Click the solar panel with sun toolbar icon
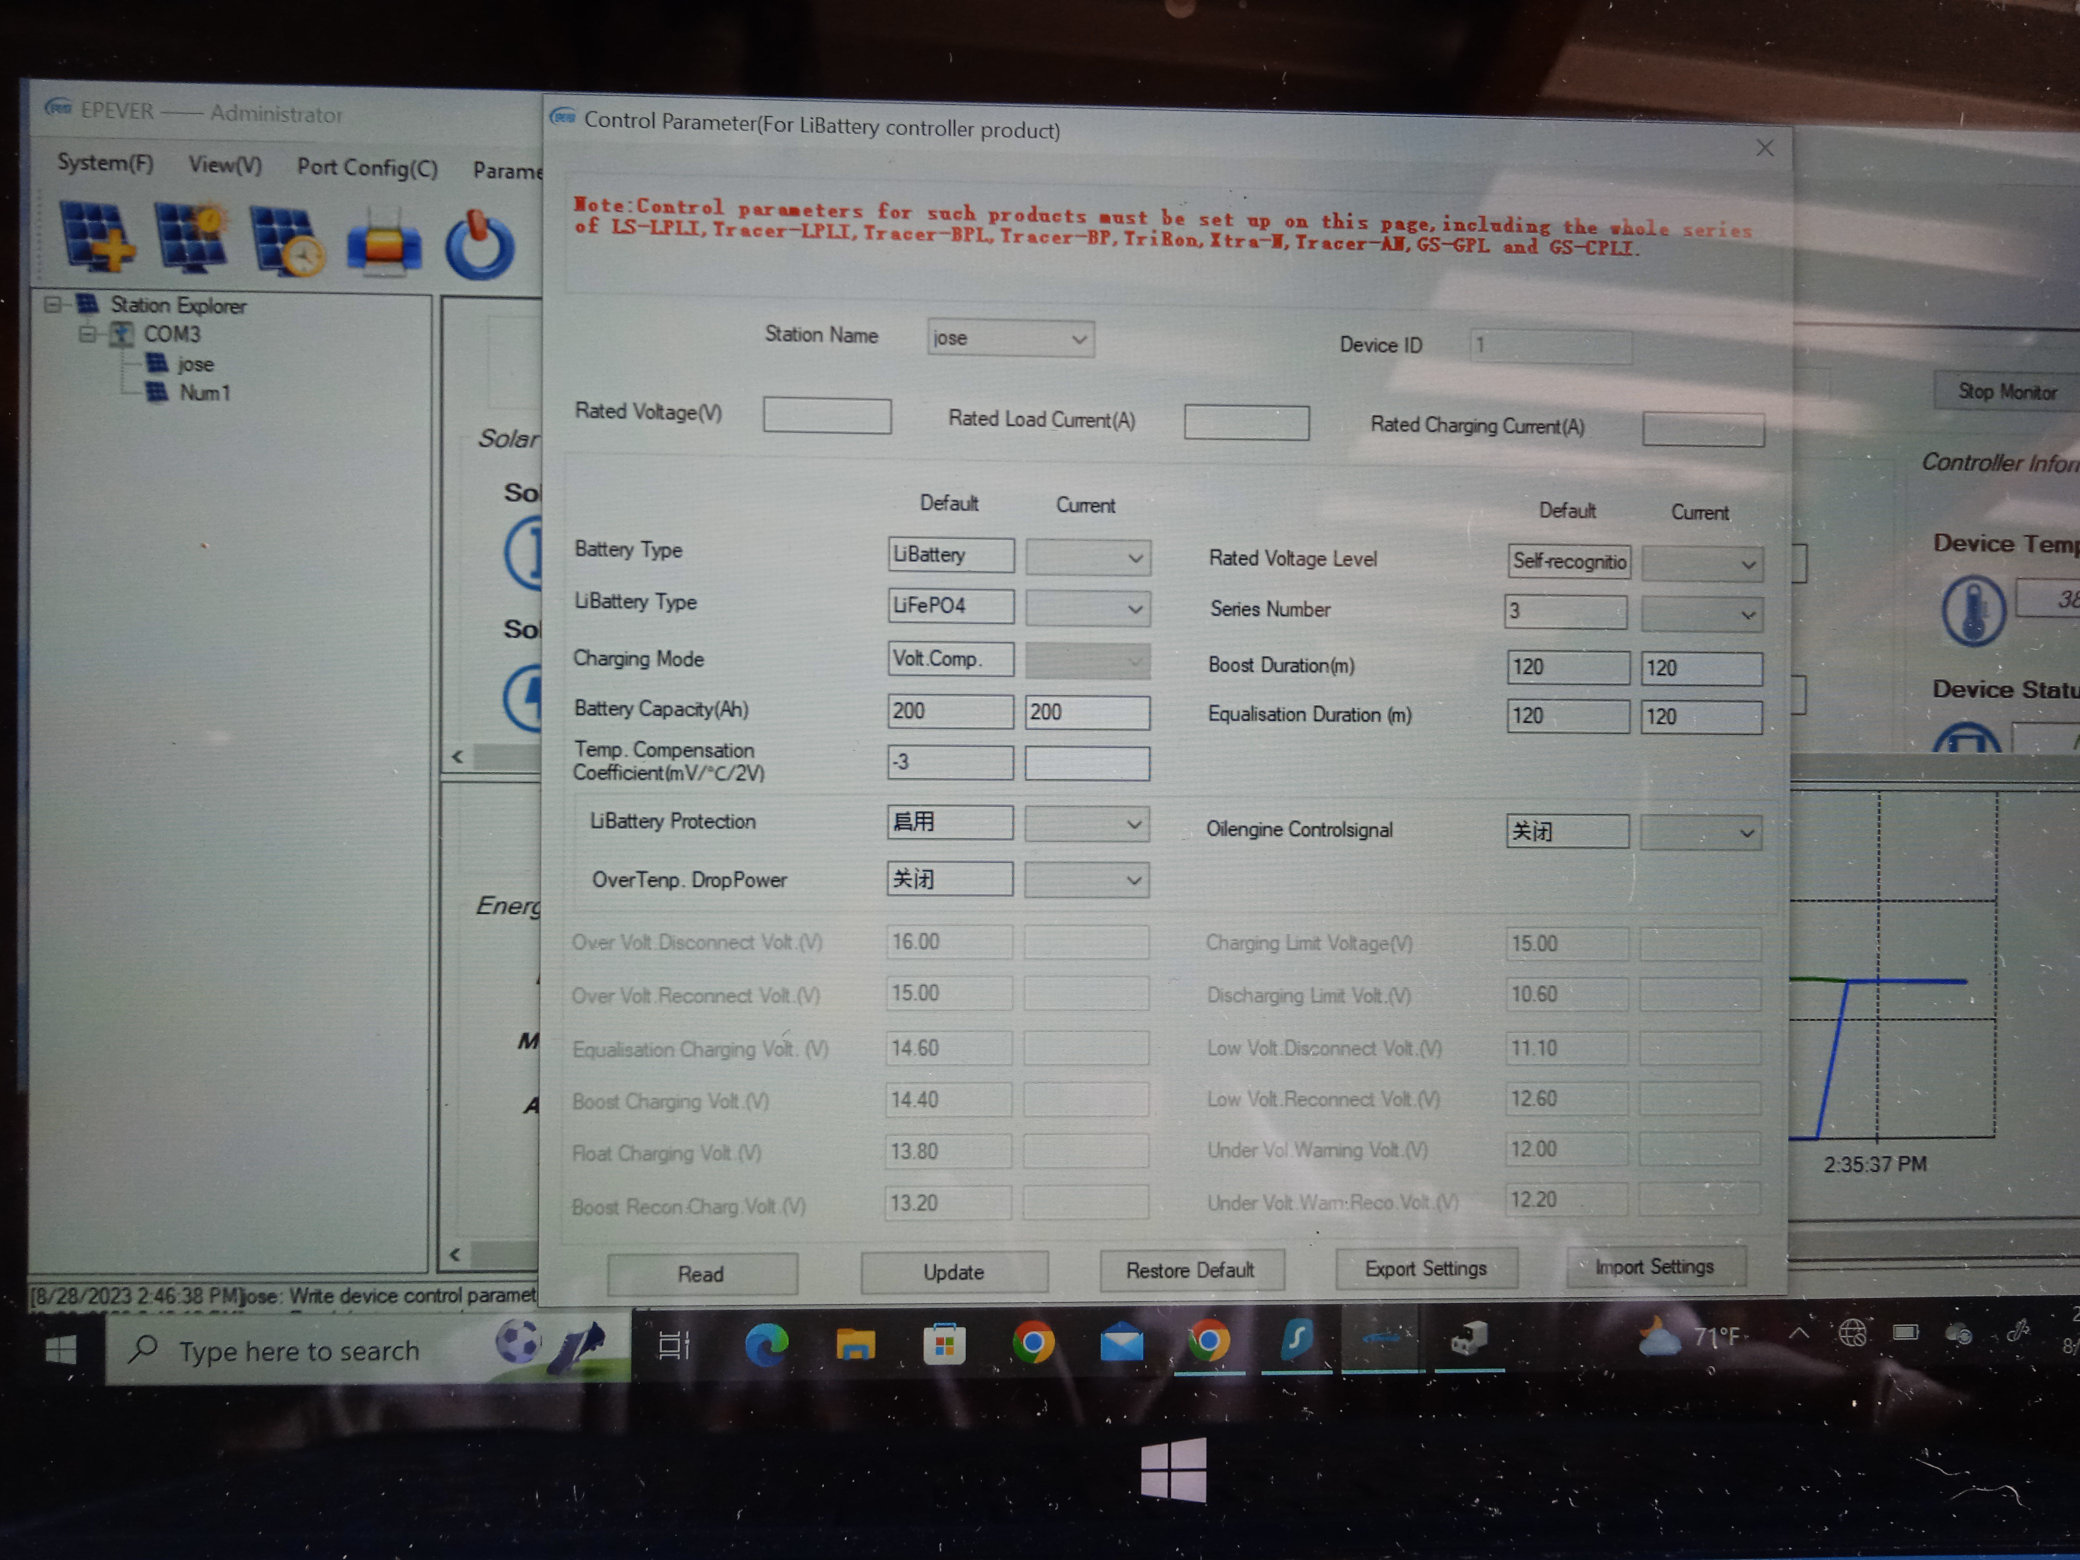 point(190,238)
